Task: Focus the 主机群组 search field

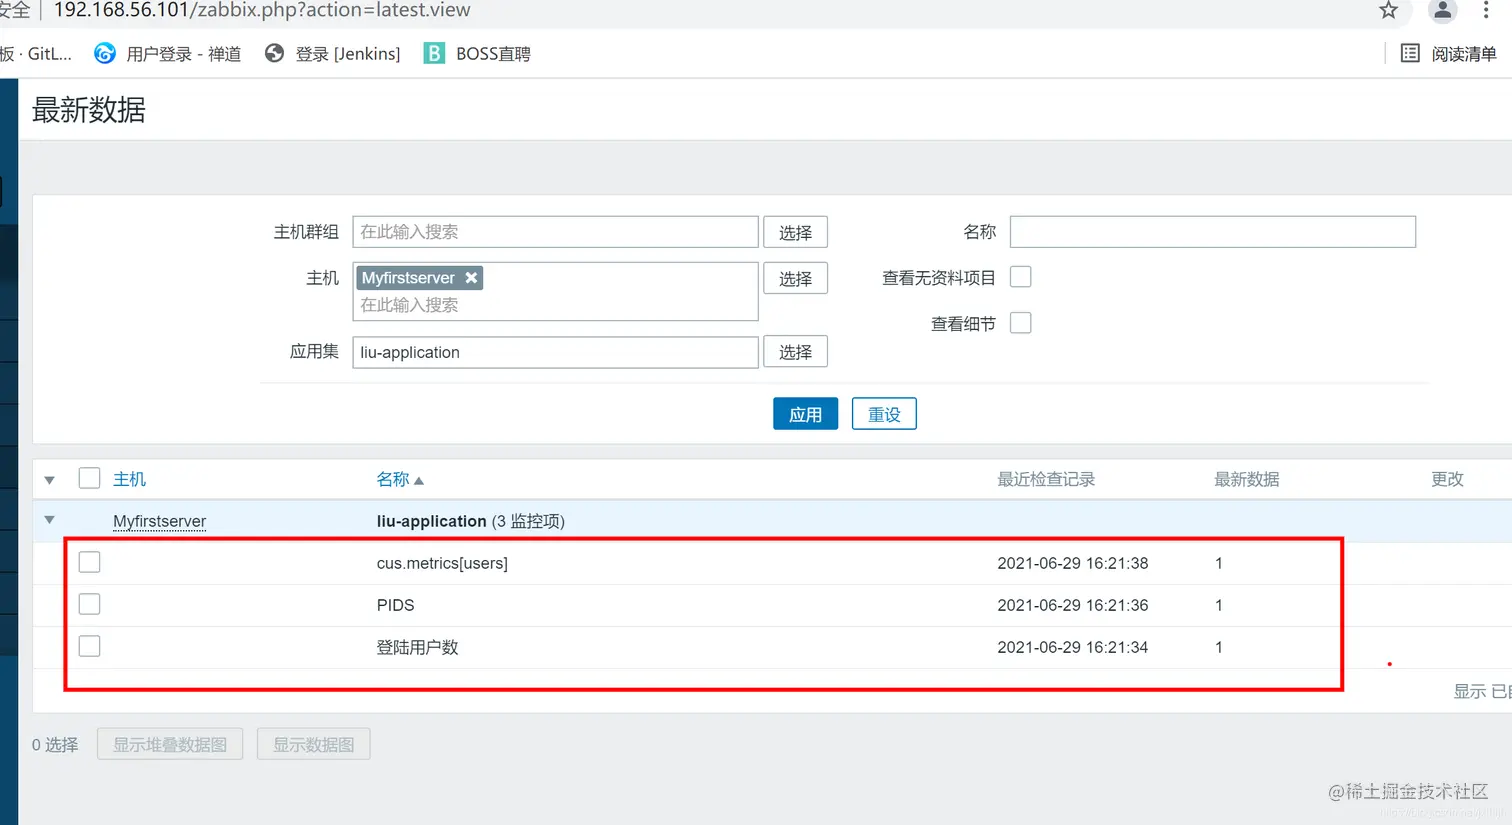Action: pyautogui.click(x=555, y=232)
